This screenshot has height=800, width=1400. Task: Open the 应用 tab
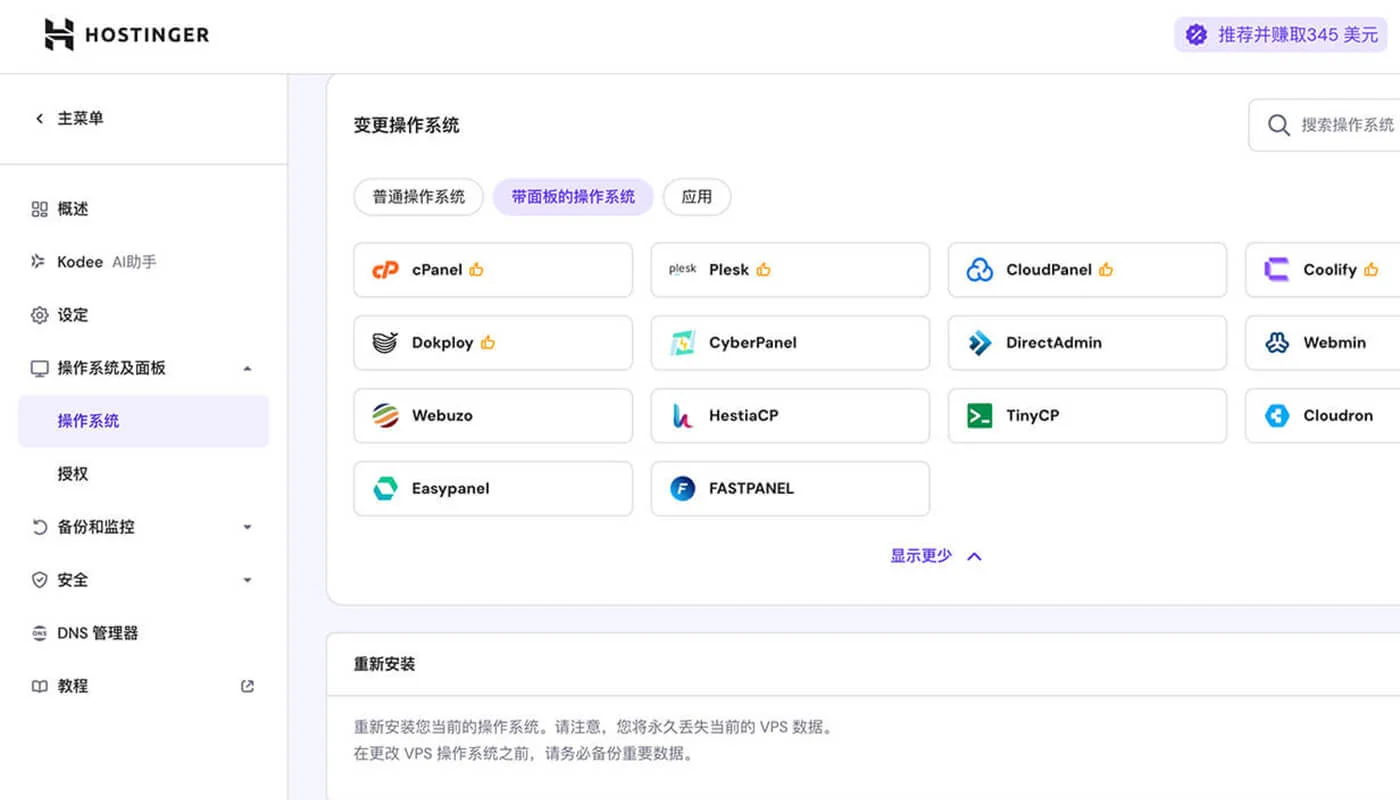point(697,197)
